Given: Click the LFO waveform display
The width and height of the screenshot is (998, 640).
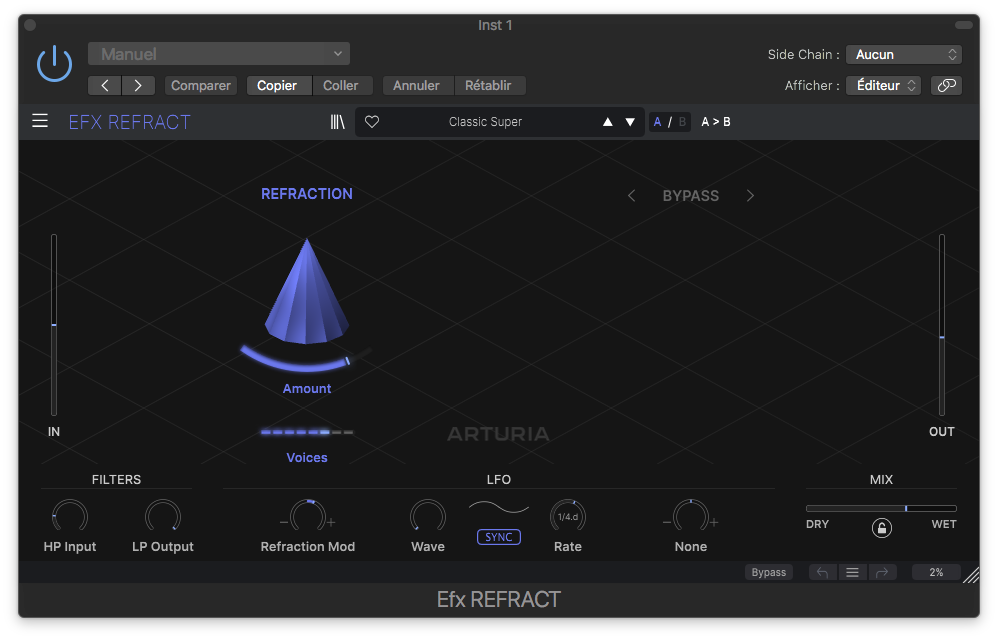Looking at the screenshot, I should click(499, 508).
